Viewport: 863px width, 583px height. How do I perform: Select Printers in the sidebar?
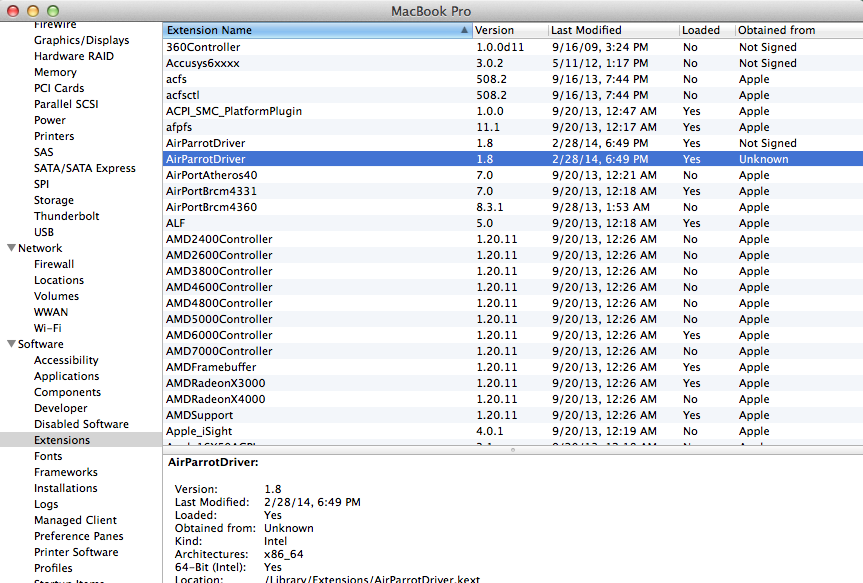click(54, 136)
